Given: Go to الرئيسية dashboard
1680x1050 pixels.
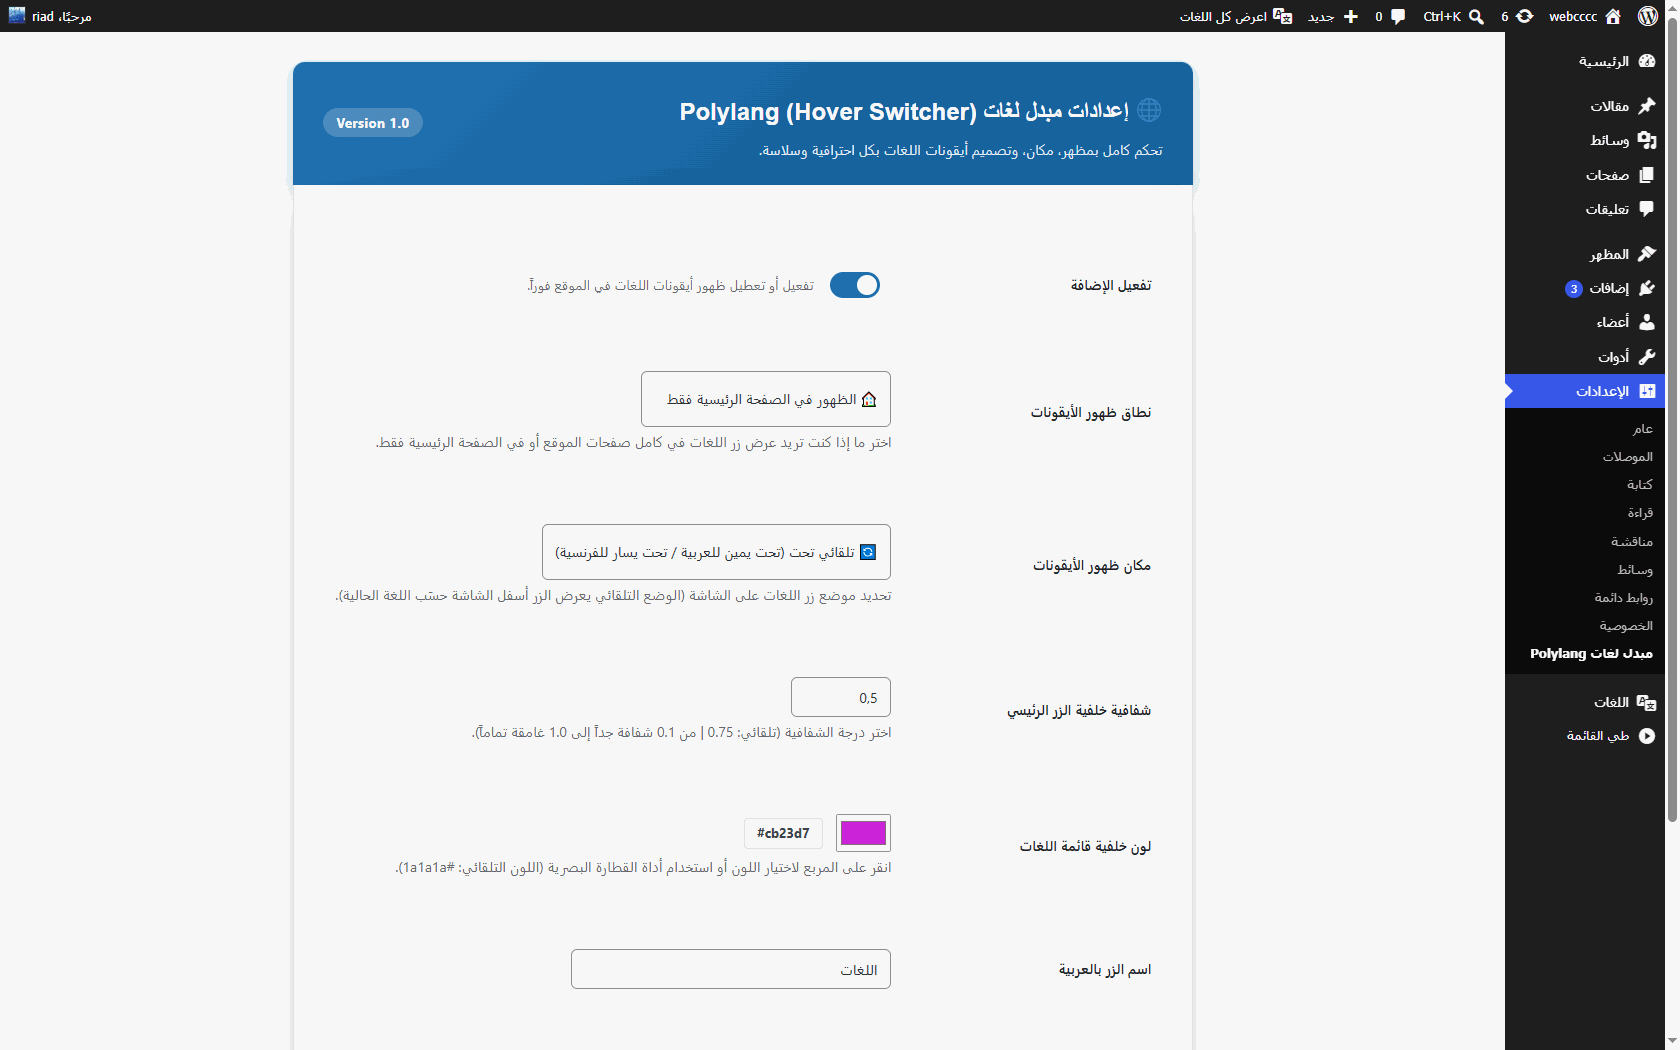Looking at the screenshot, I should [1585, 61].
